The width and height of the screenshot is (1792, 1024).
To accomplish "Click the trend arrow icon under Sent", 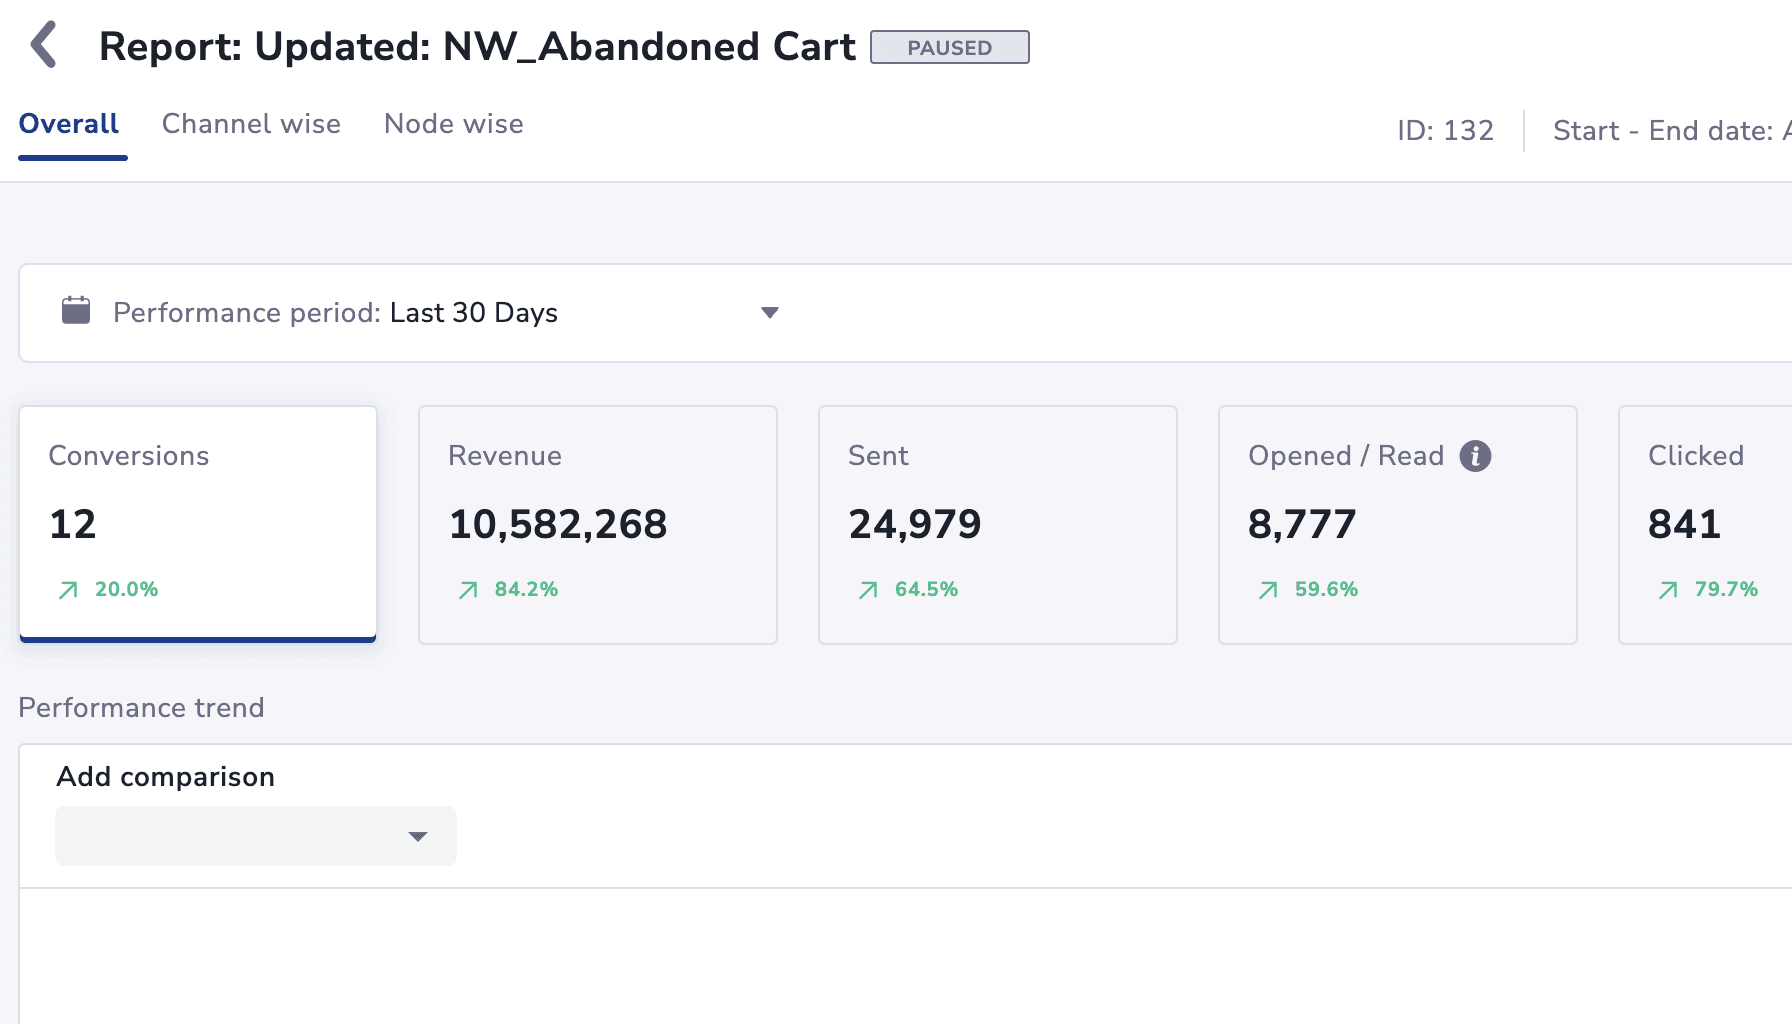I will coord(868,590).
